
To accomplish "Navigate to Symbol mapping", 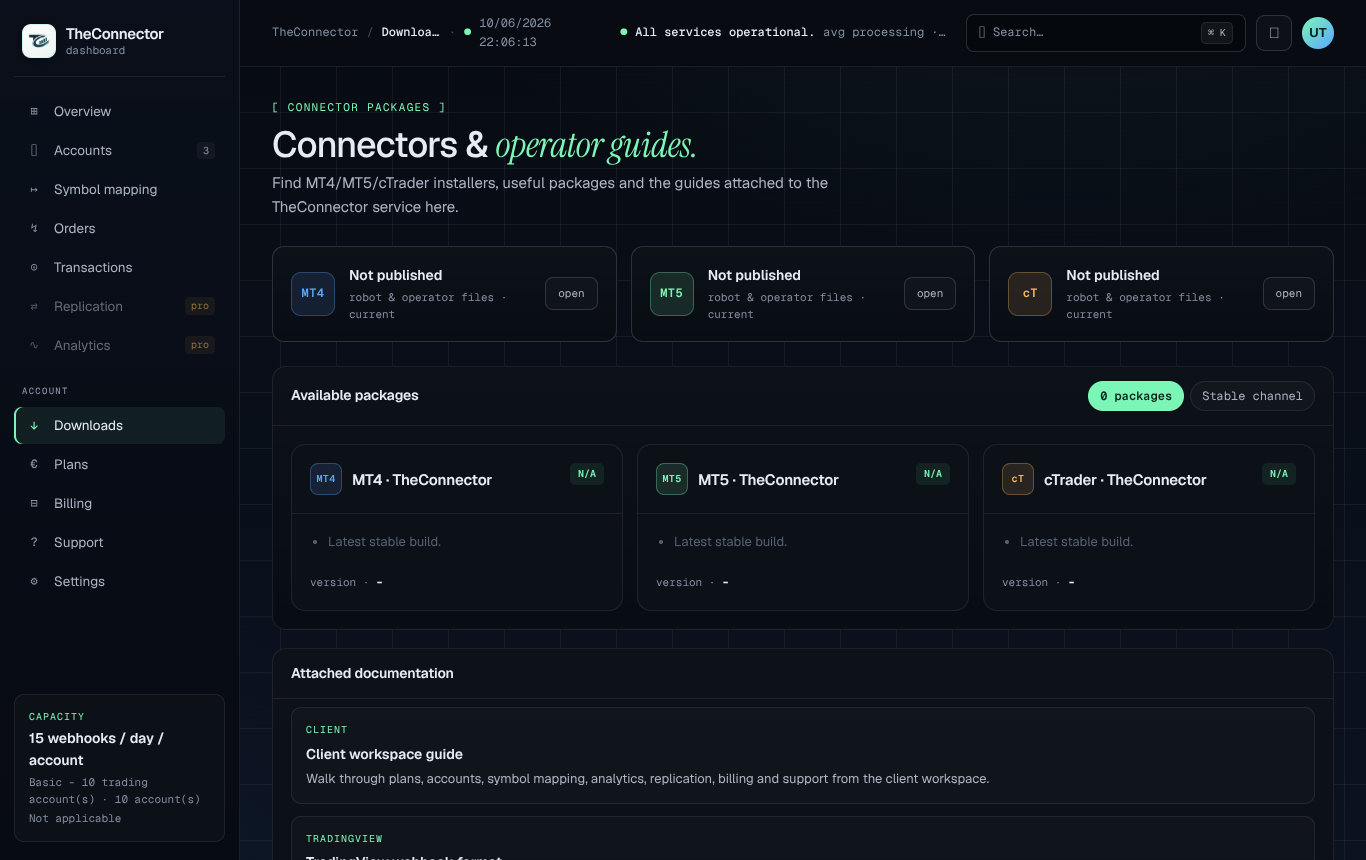I will click(x=119, y=189).
